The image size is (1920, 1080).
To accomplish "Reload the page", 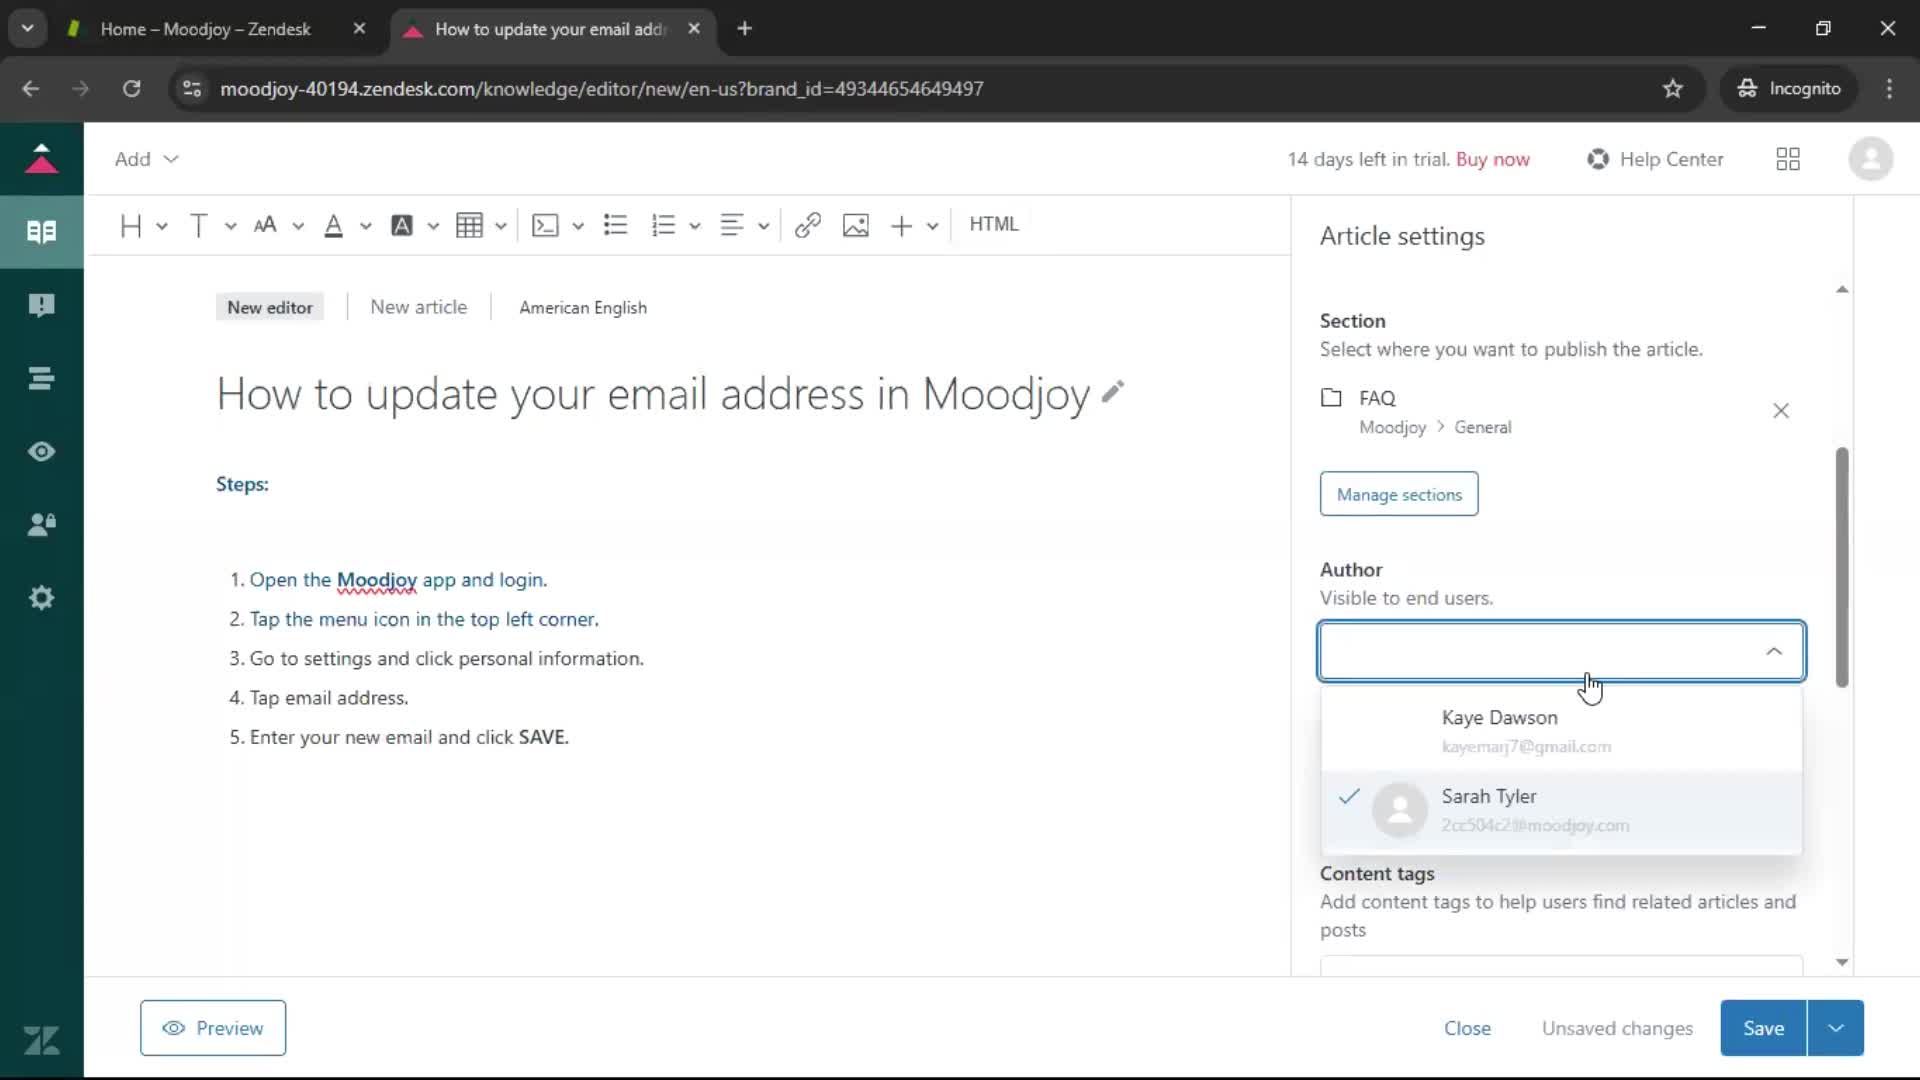I will coord(131,89).
